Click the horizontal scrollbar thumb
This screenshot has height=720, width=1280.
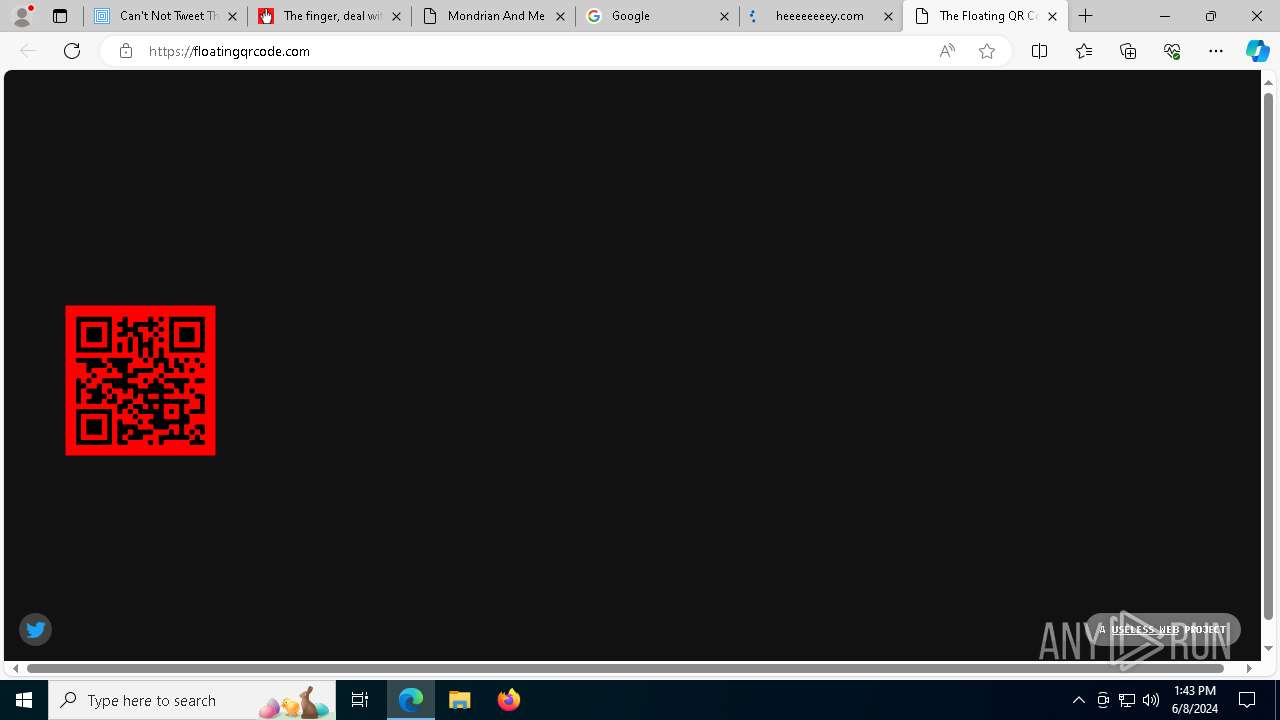[626, 668]
